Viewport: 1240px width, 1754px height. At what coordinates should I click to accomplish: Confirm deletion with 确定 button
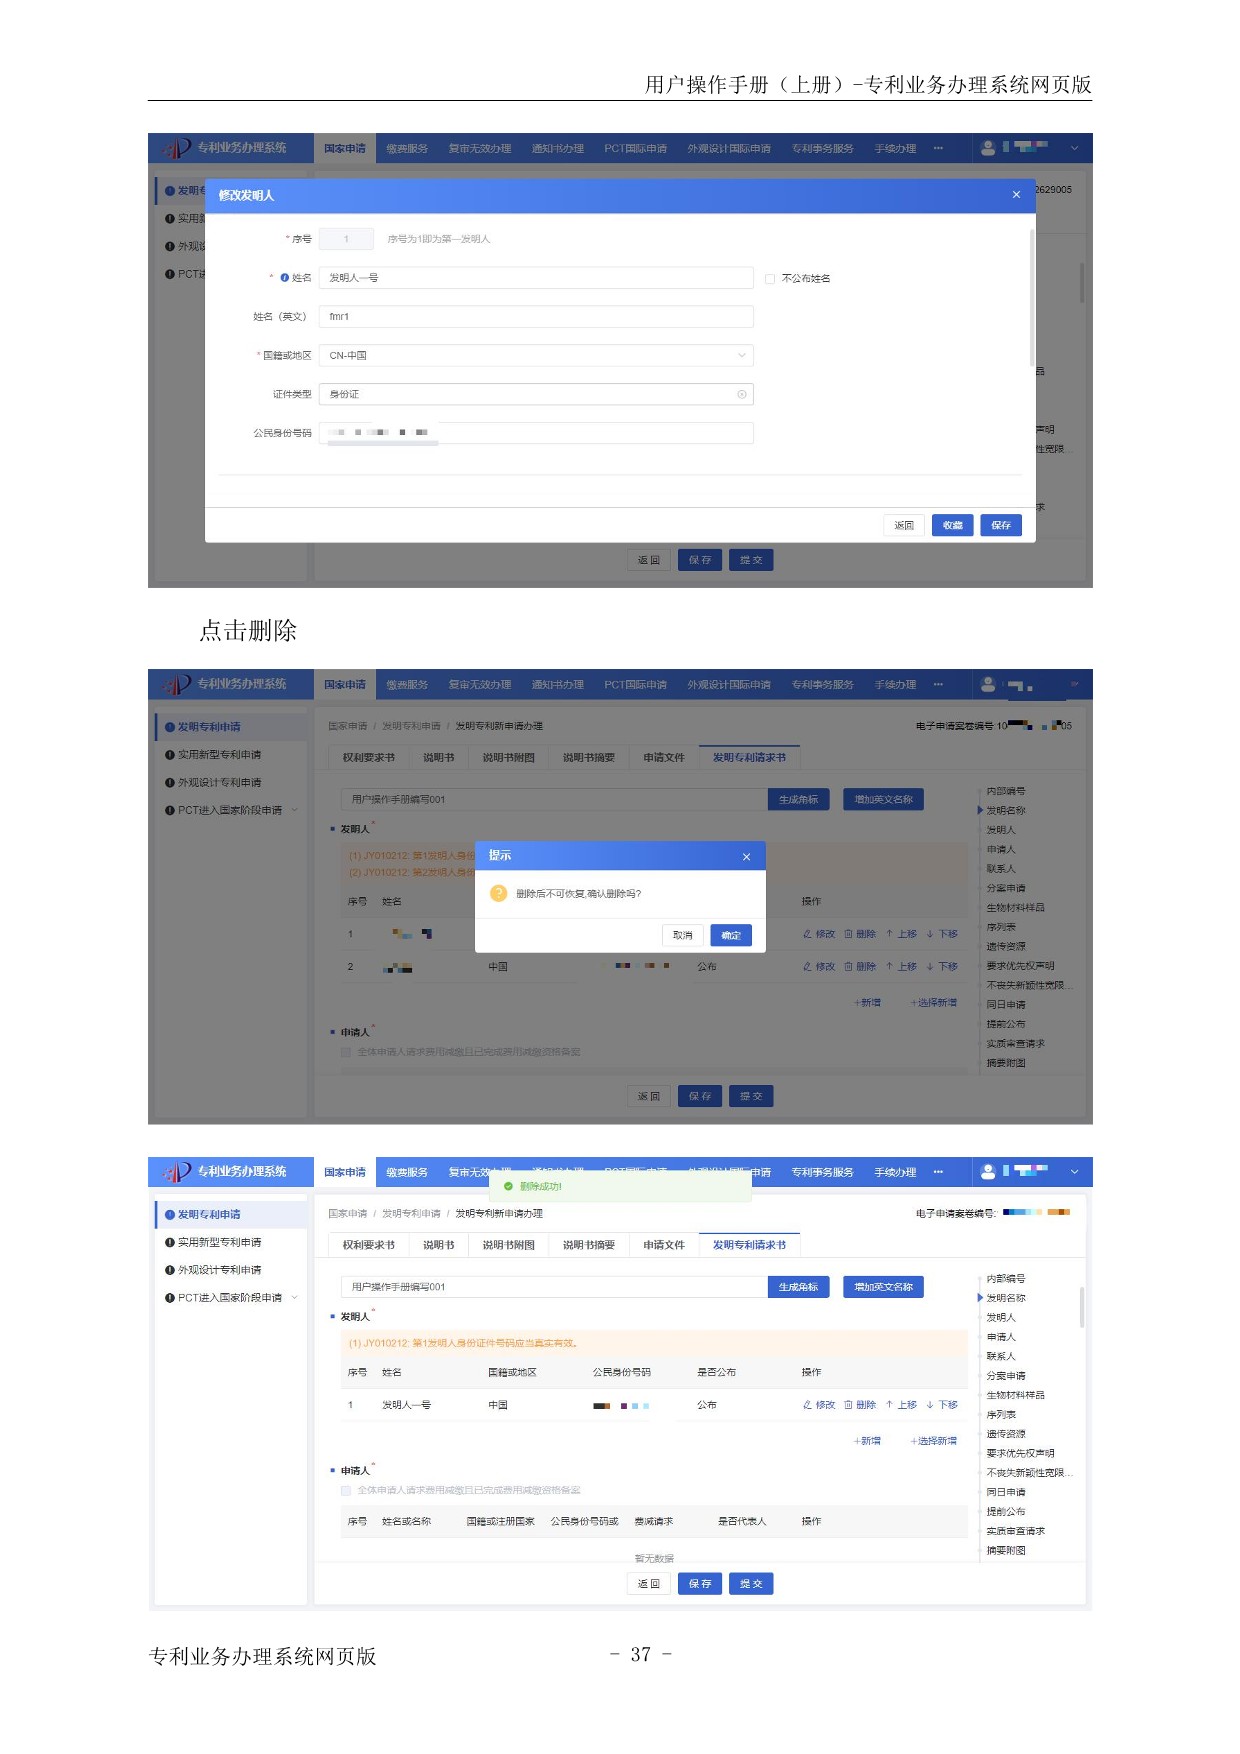click(x=731, y=935)
